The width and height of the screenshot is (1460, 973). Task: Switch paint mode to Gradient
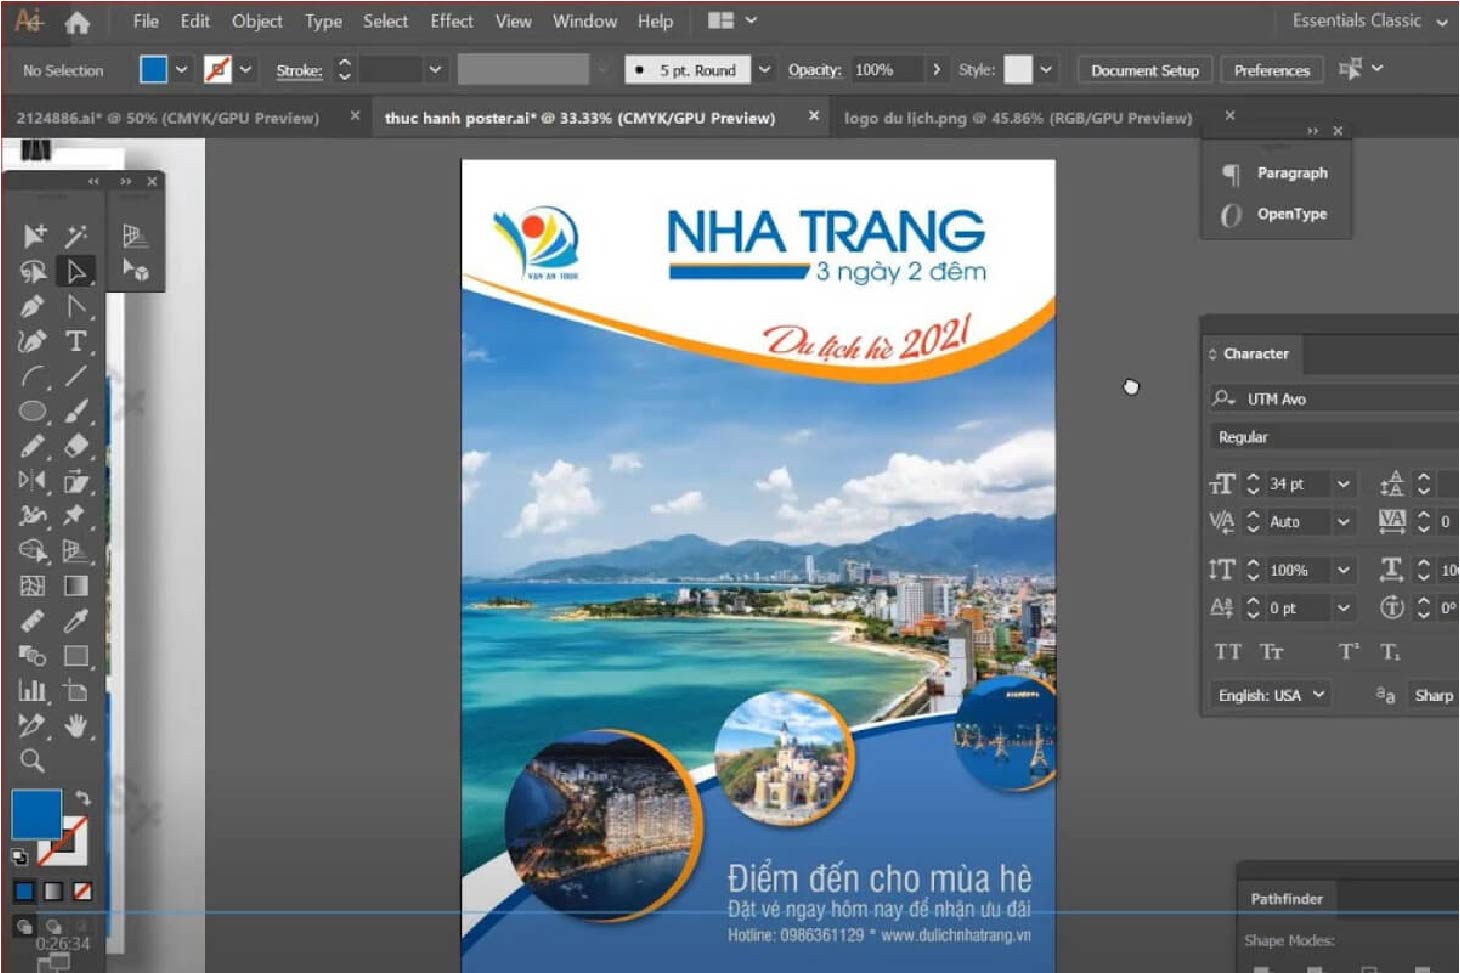[54, 891]
